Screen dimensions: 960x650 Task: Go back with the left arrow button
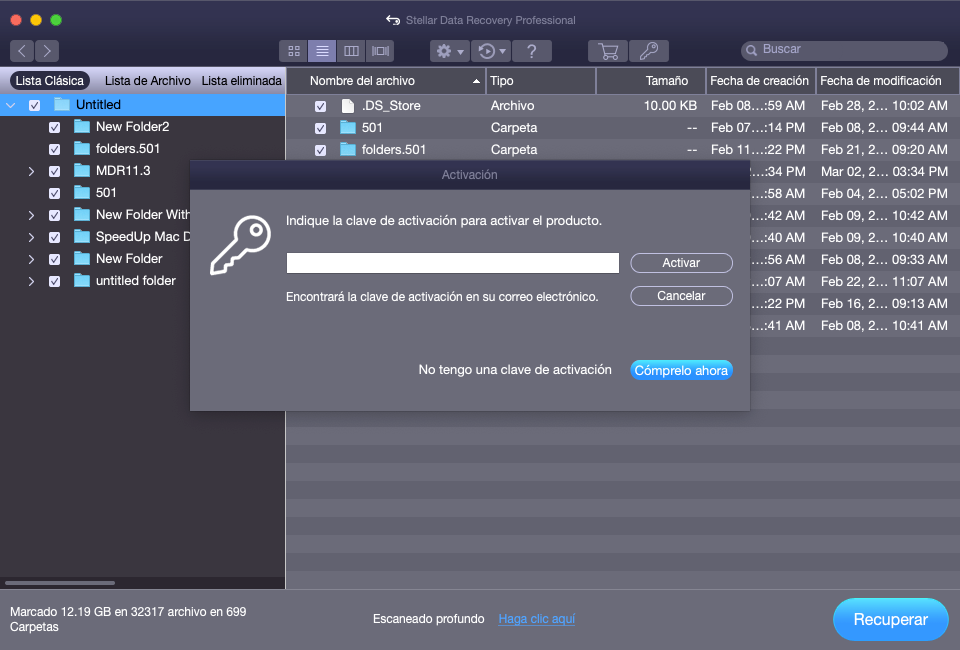click(22, 51)
